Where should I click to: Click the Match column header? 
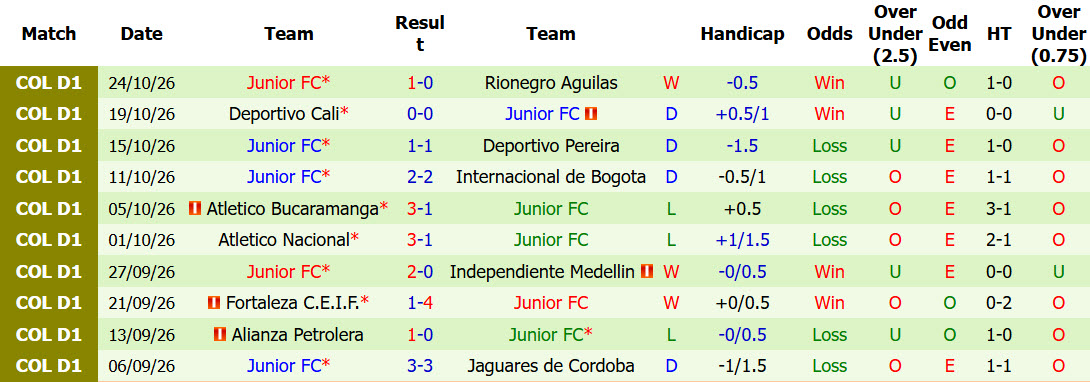click(49, 33)
